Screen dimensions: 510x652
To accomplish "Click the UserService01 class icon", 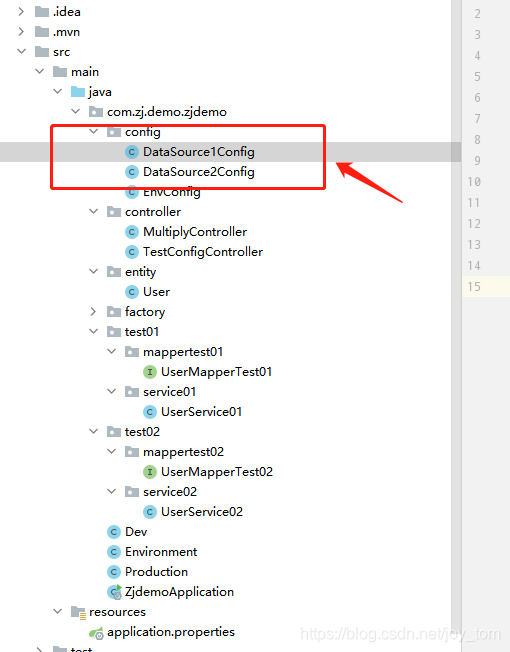I will click(150, 412).
